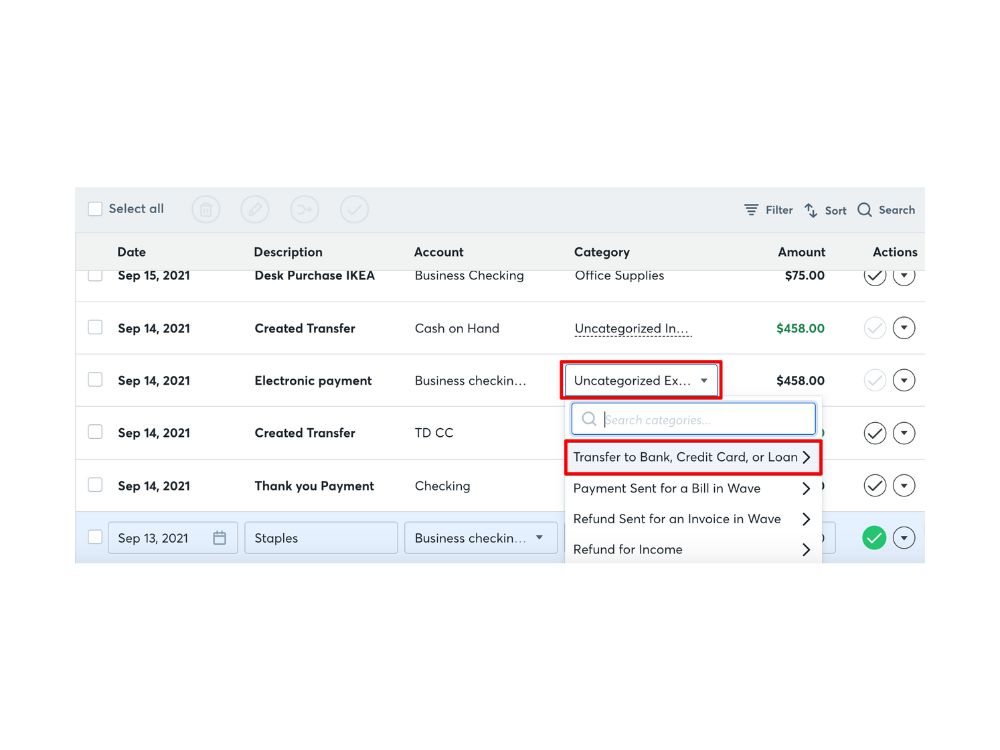The image size is (1000, 750).
Task: Click the Category column header
Action: tap(602, 252)
